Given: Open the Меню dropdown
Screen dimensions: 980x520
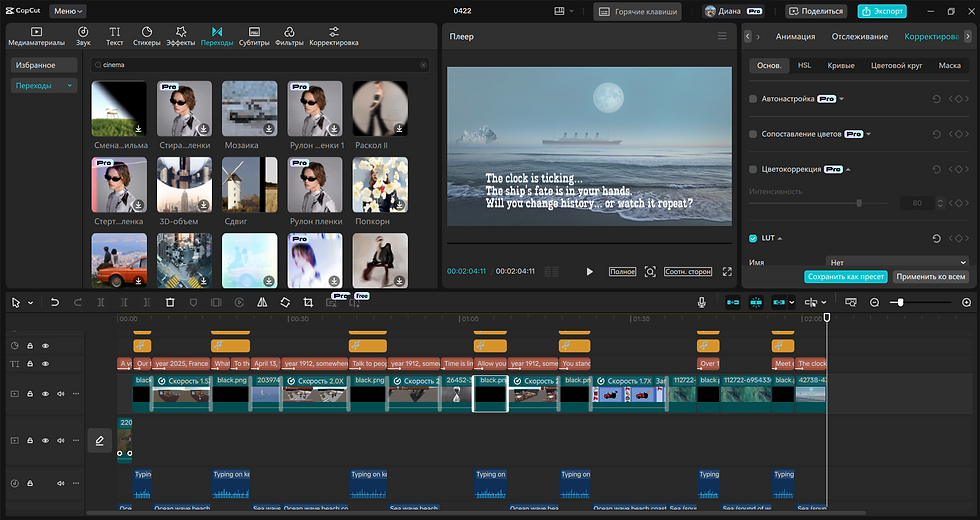Looking at the screenshot, I should point(68,11).
